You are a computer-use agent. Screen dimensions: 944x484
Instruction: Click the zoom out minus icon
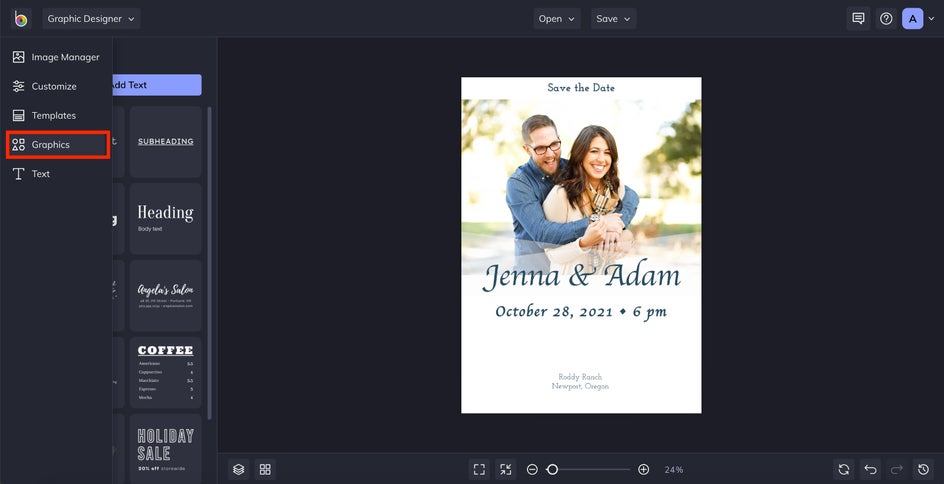[532, 469]
